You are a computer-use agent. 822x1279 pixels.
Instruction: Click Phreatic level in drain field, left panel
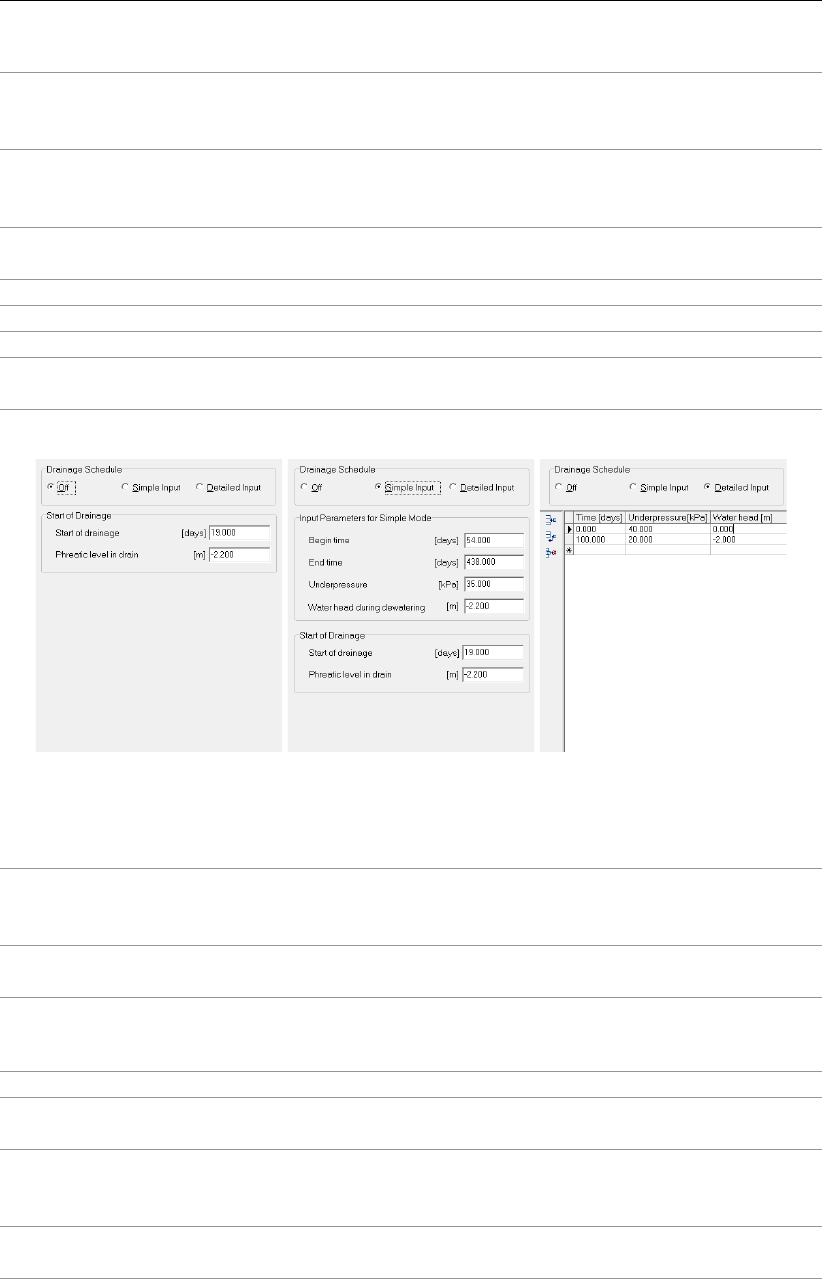[240, 555]
